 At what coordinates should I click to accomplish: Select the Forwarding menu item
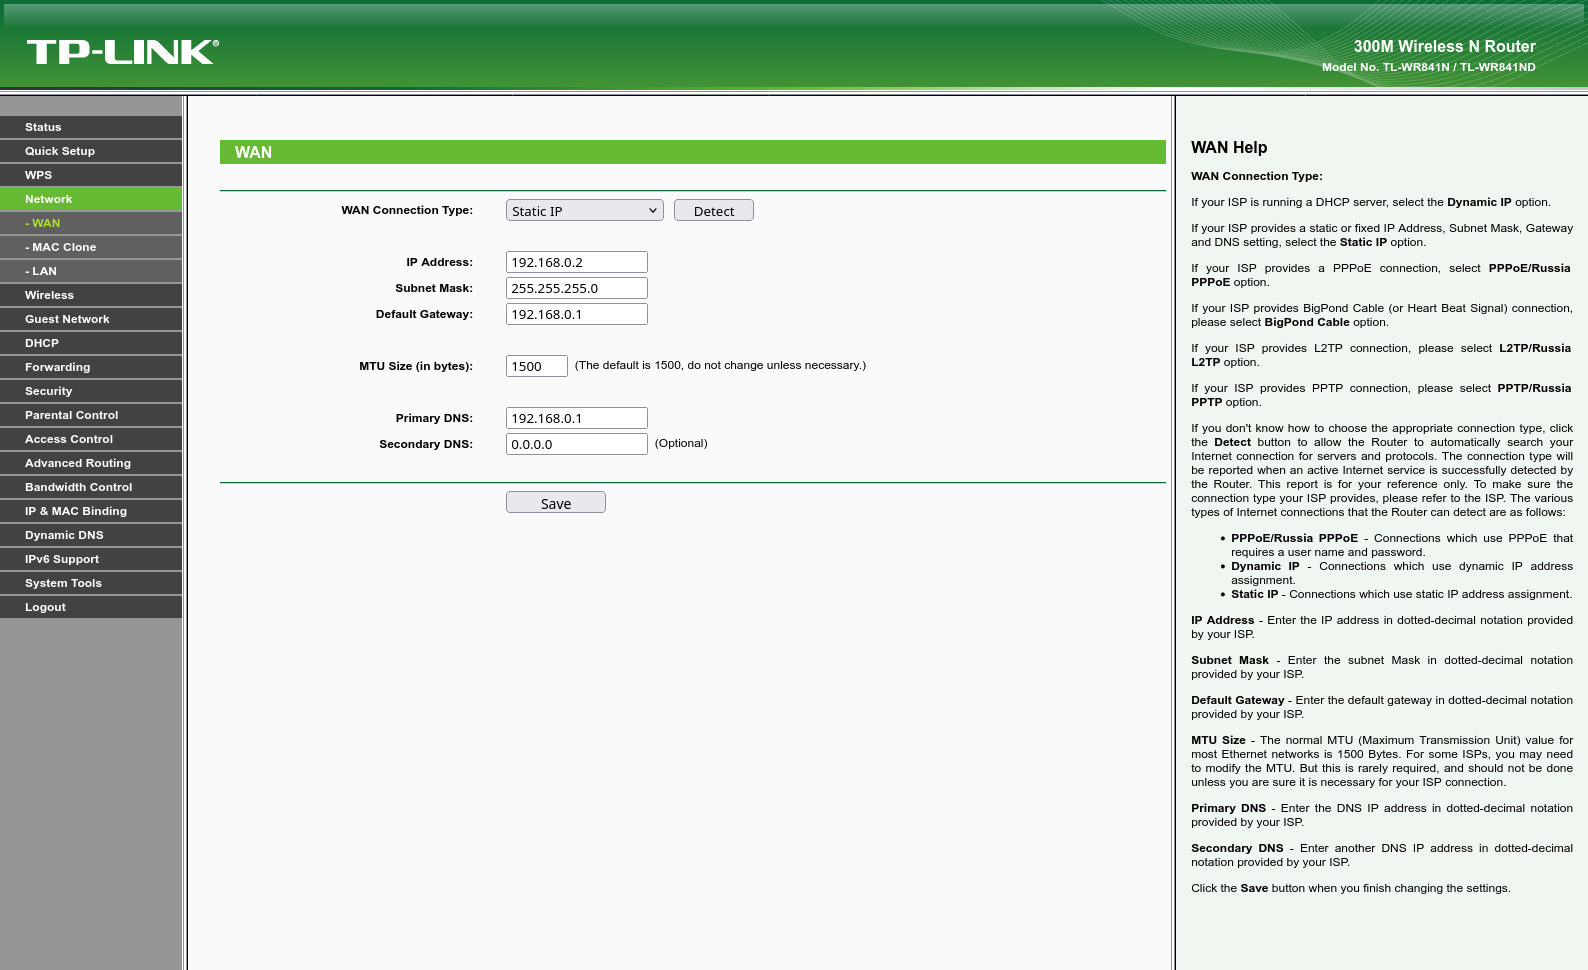91,367
